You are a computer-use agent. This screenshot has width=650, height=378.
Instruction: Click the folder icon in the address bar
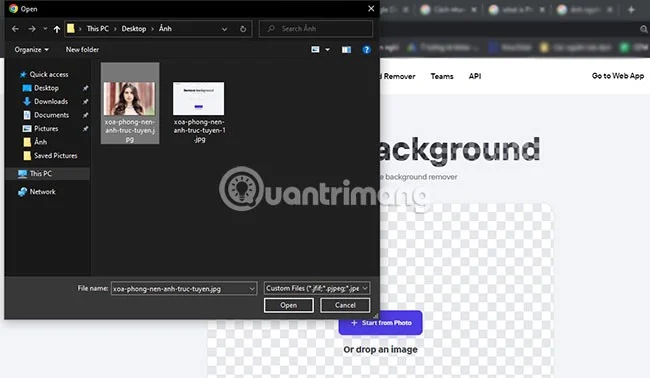coord(71,29)
